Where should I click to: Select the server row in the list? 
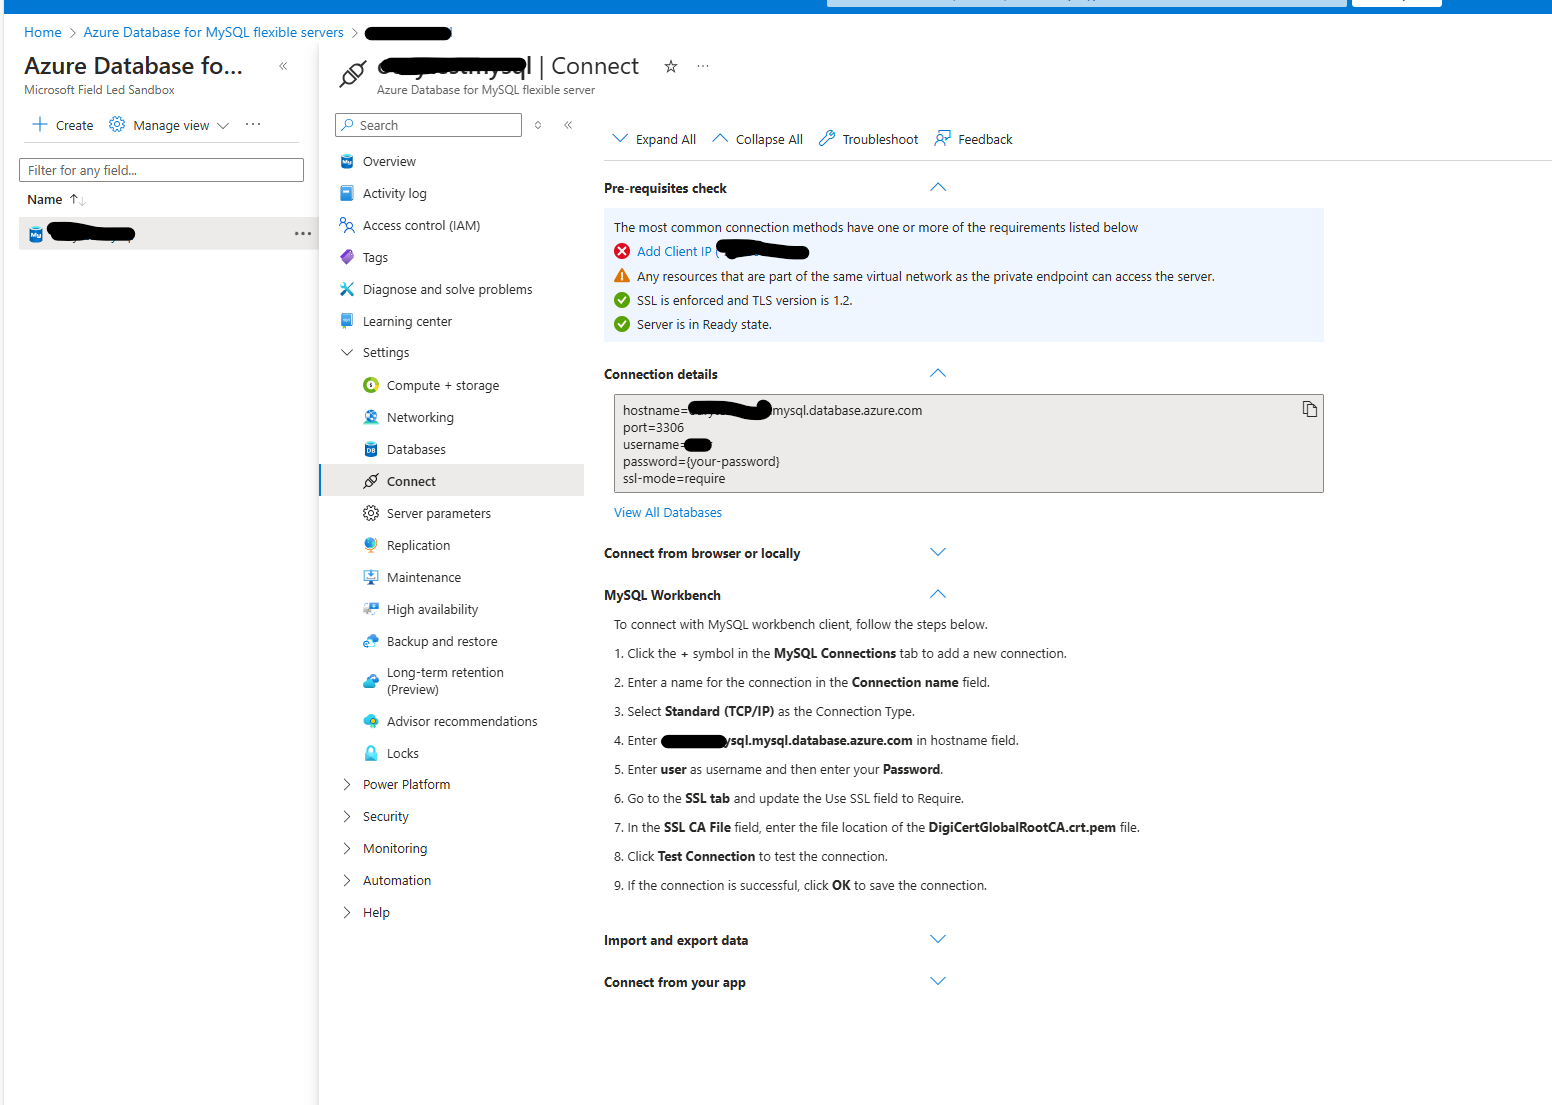tap(168, 234)
